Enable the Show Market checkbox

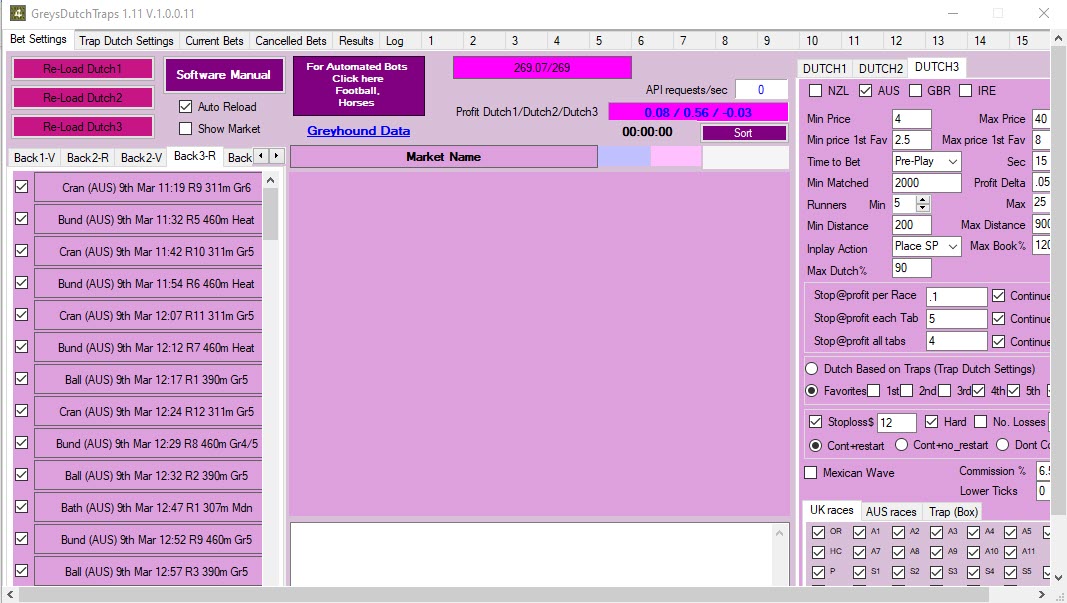coord(185,128)
